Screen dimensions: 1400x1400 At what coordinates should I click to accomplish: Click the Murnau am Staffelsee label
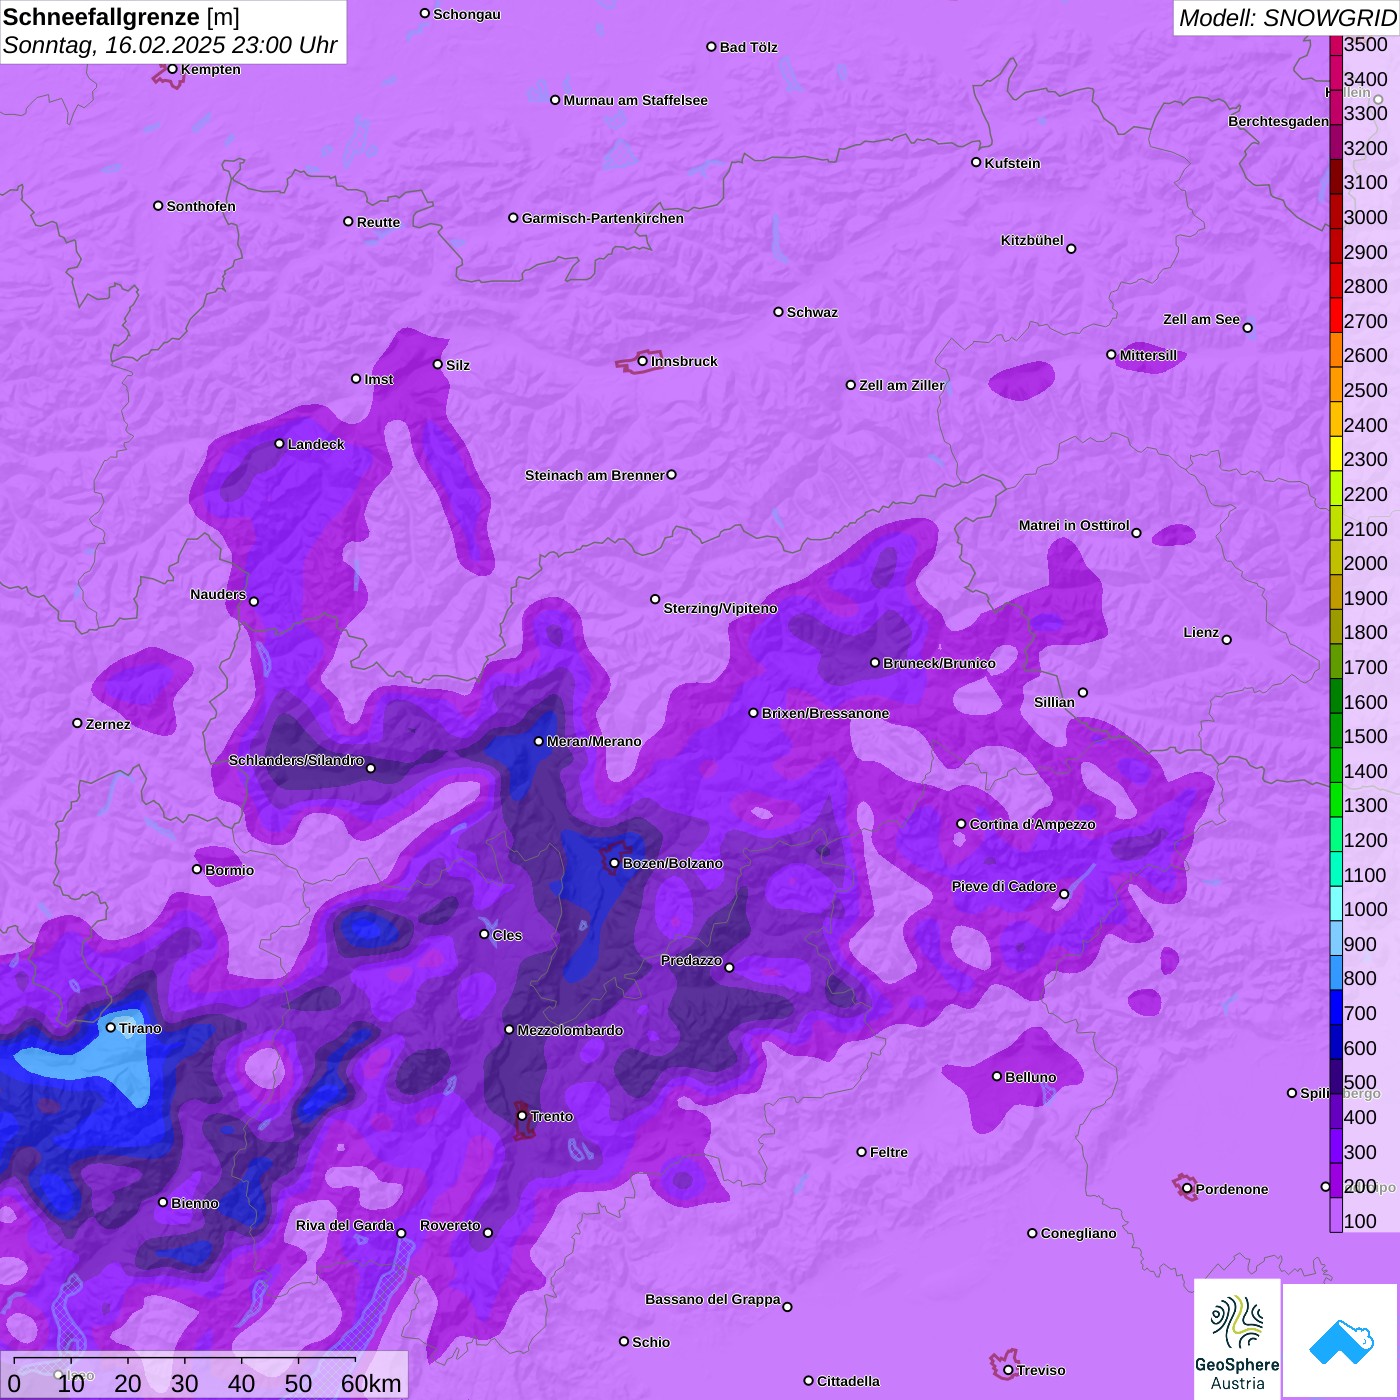(x=635, y=100)
